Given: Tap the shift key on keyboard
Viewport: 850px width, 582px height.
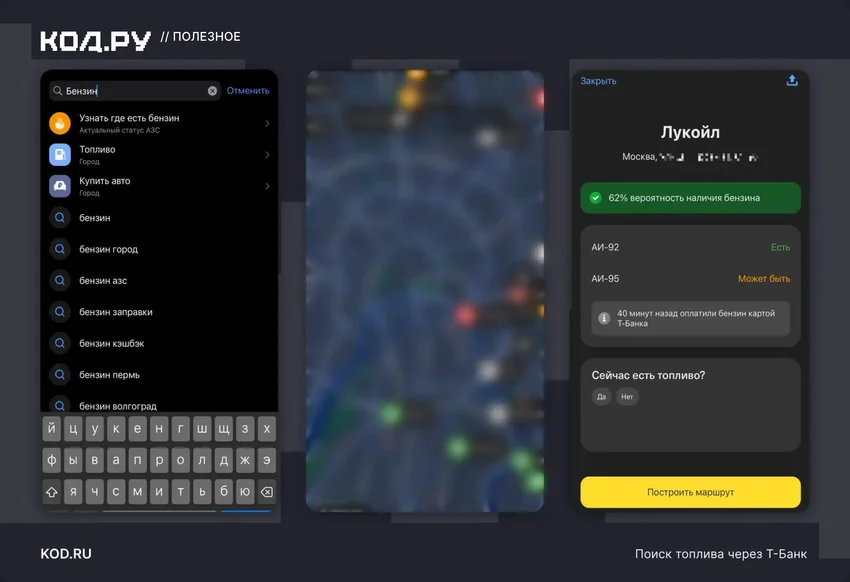Looking at the screenshot, I should click(x=51, y=492).
